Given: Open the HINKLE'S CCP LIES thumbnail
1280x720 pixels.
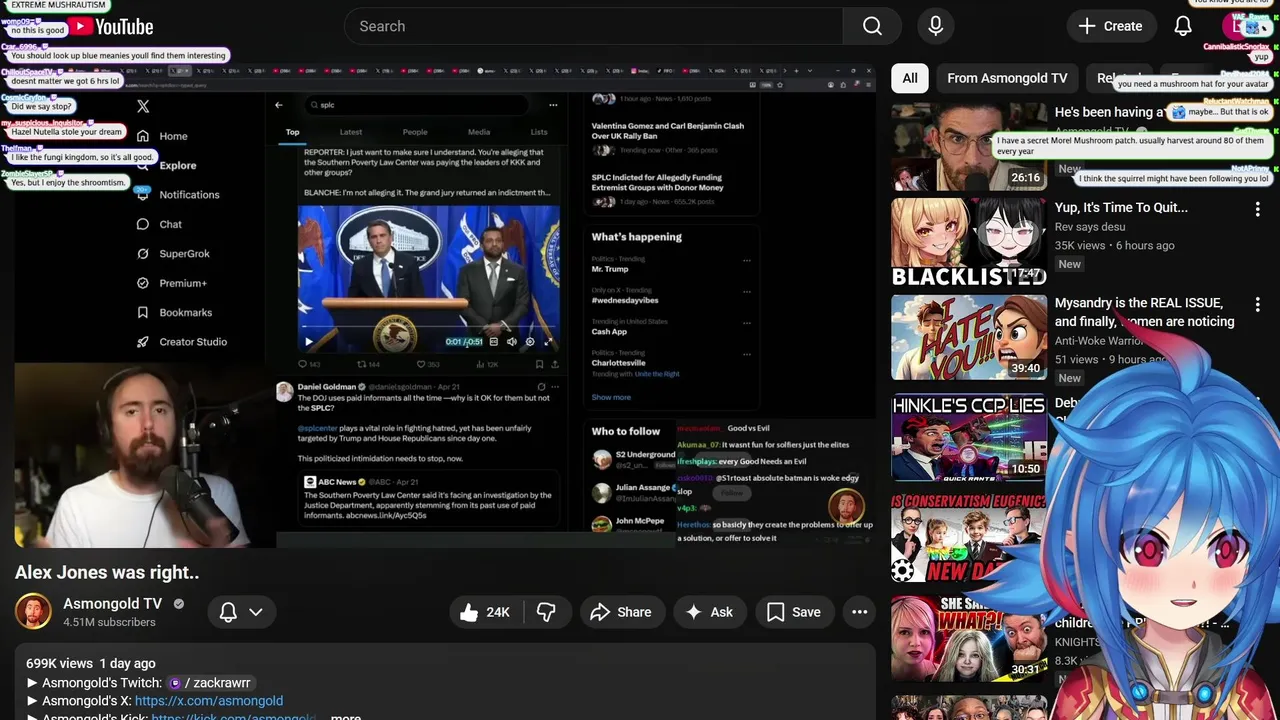Looking at the screenshot, I should 969,438.
